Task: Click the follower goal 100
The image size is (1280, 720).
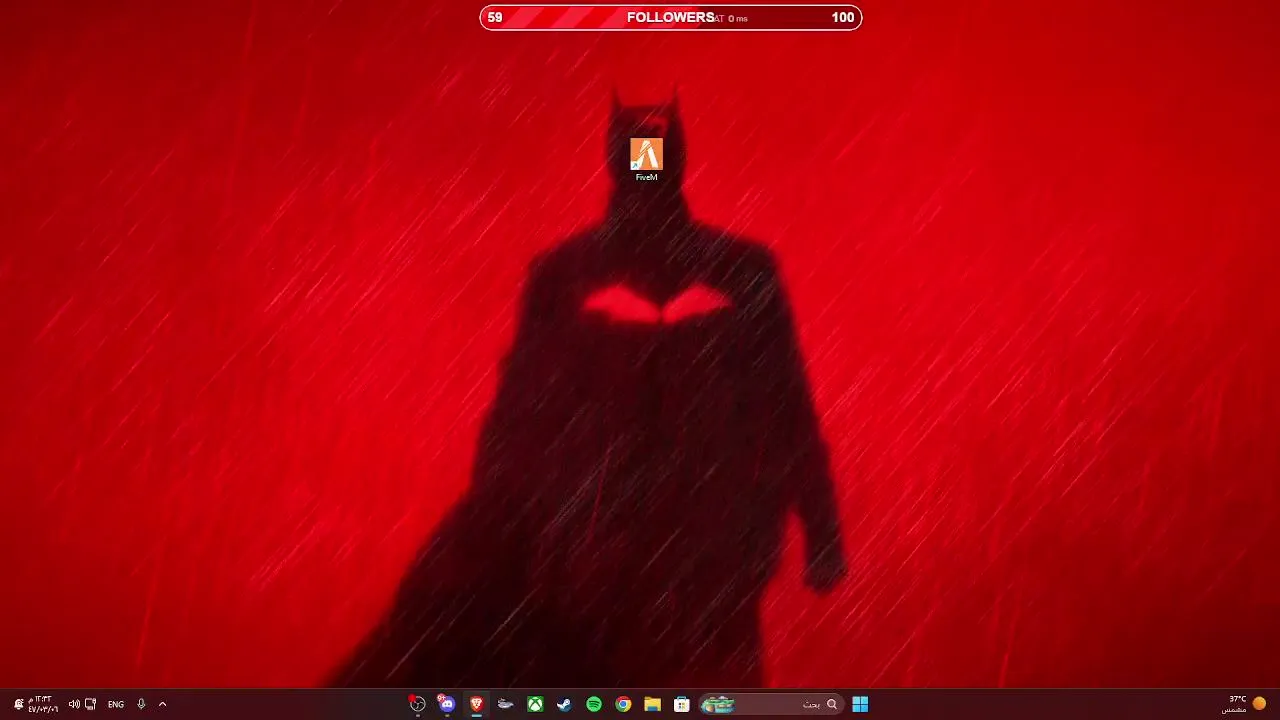Action: click(x=843, y=17)
